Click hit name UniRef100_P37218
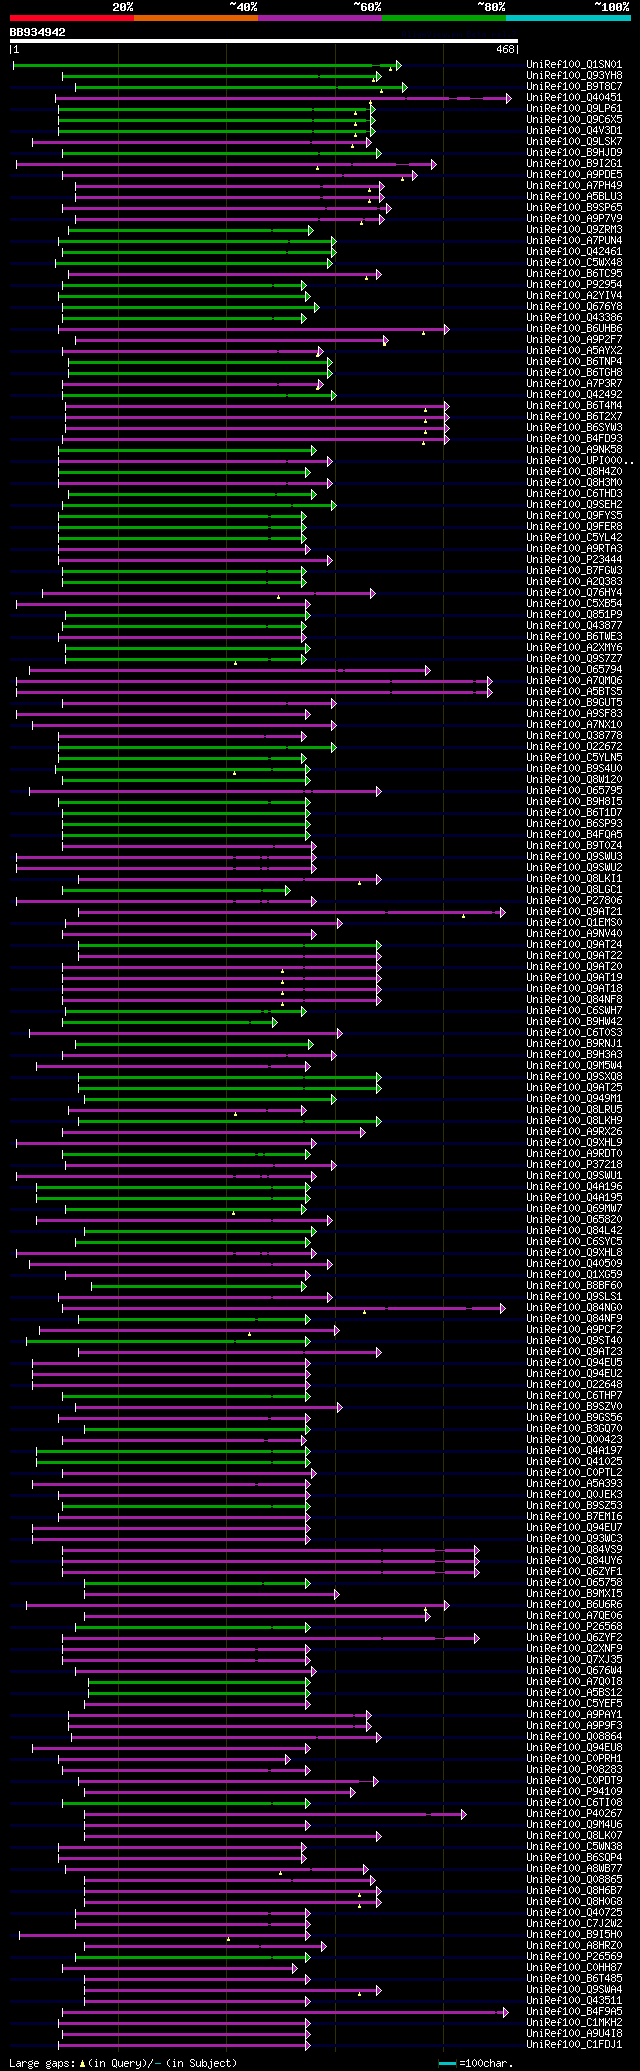The image size is (640, 2071). click(574, 1164)
